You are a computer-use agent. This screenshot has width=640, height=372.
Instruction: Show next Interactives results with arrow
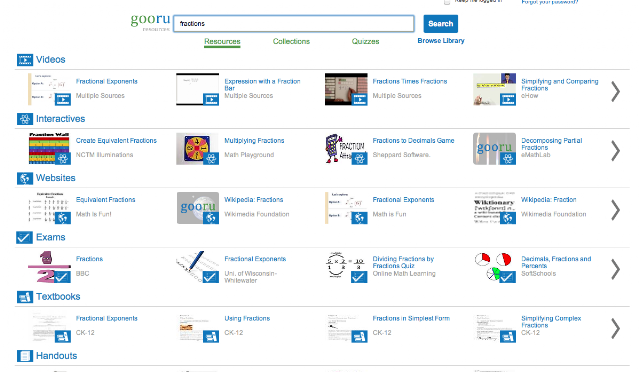(616, 151)
